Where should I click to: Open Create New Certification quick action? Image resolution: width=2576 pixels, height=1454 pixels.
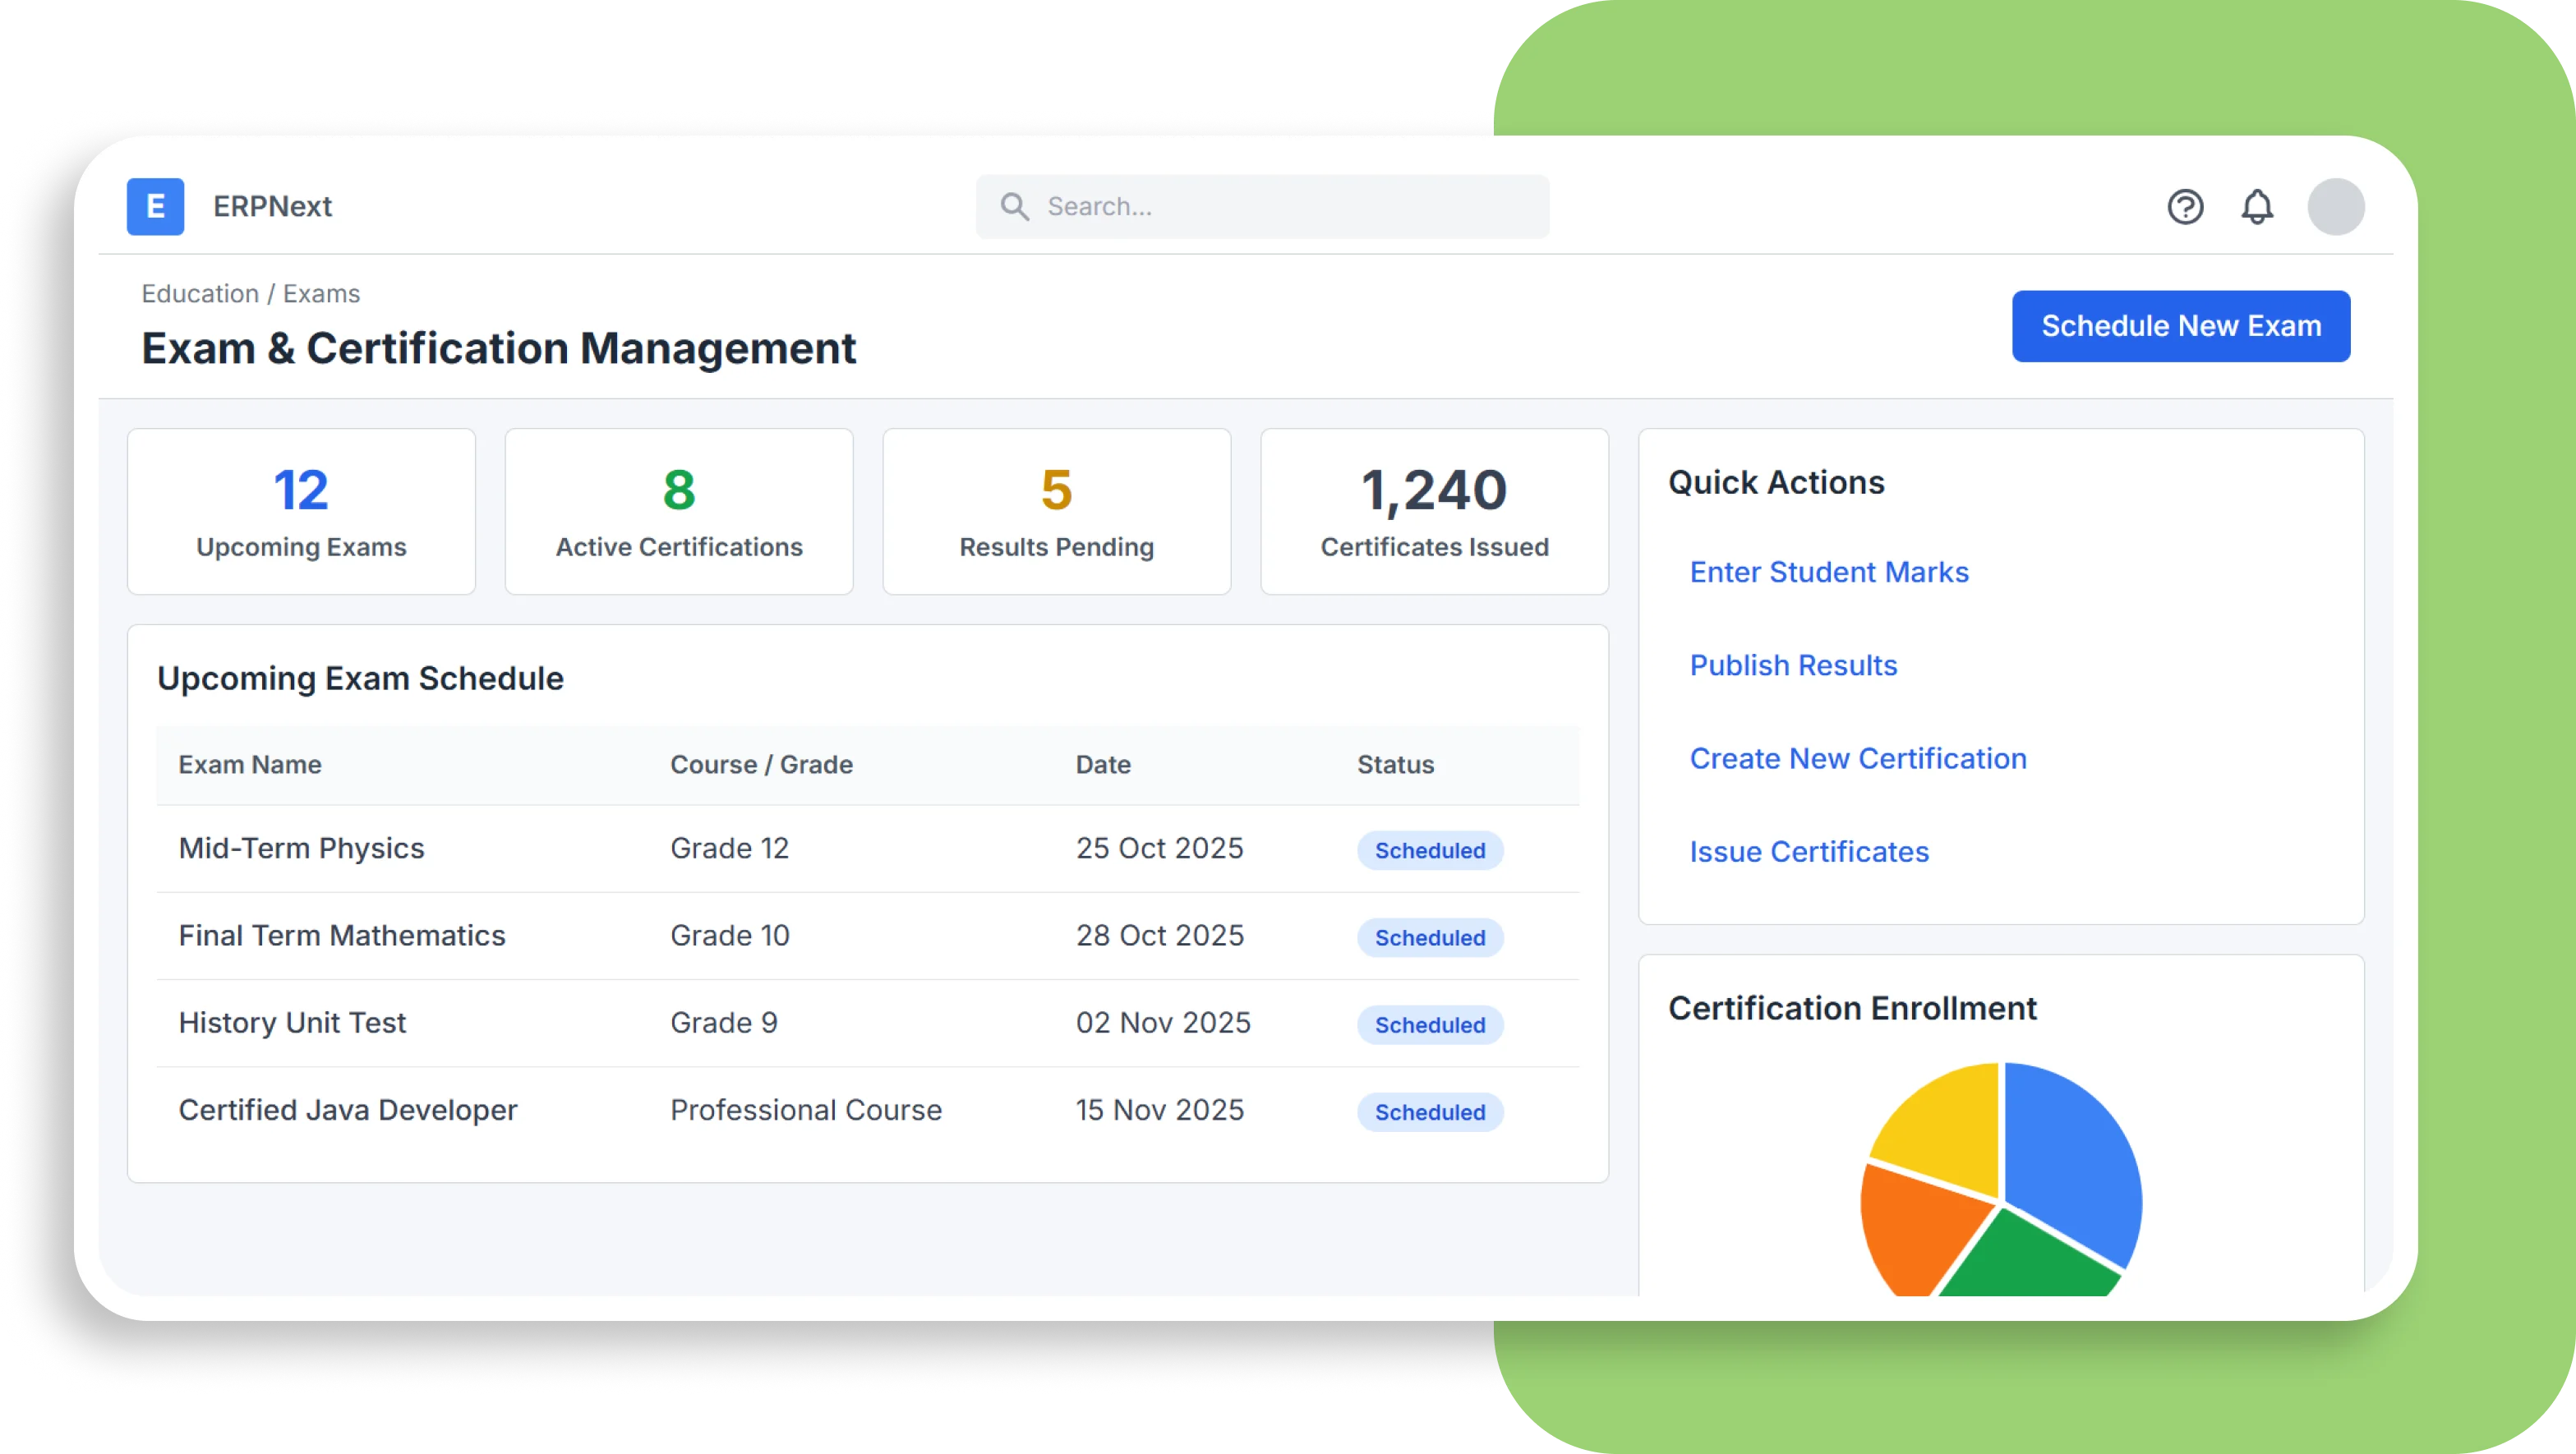1858,758
